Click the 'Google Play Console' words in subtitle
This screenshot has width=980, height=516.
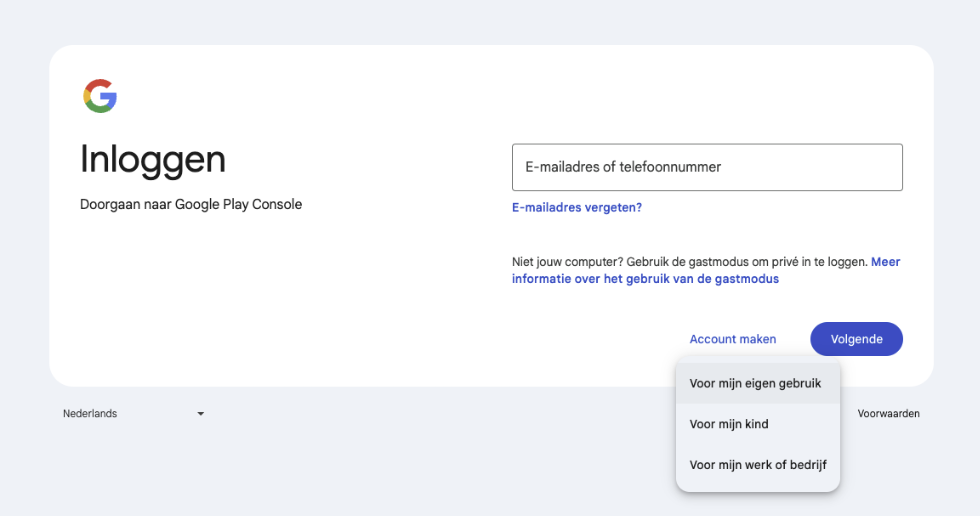238,205
